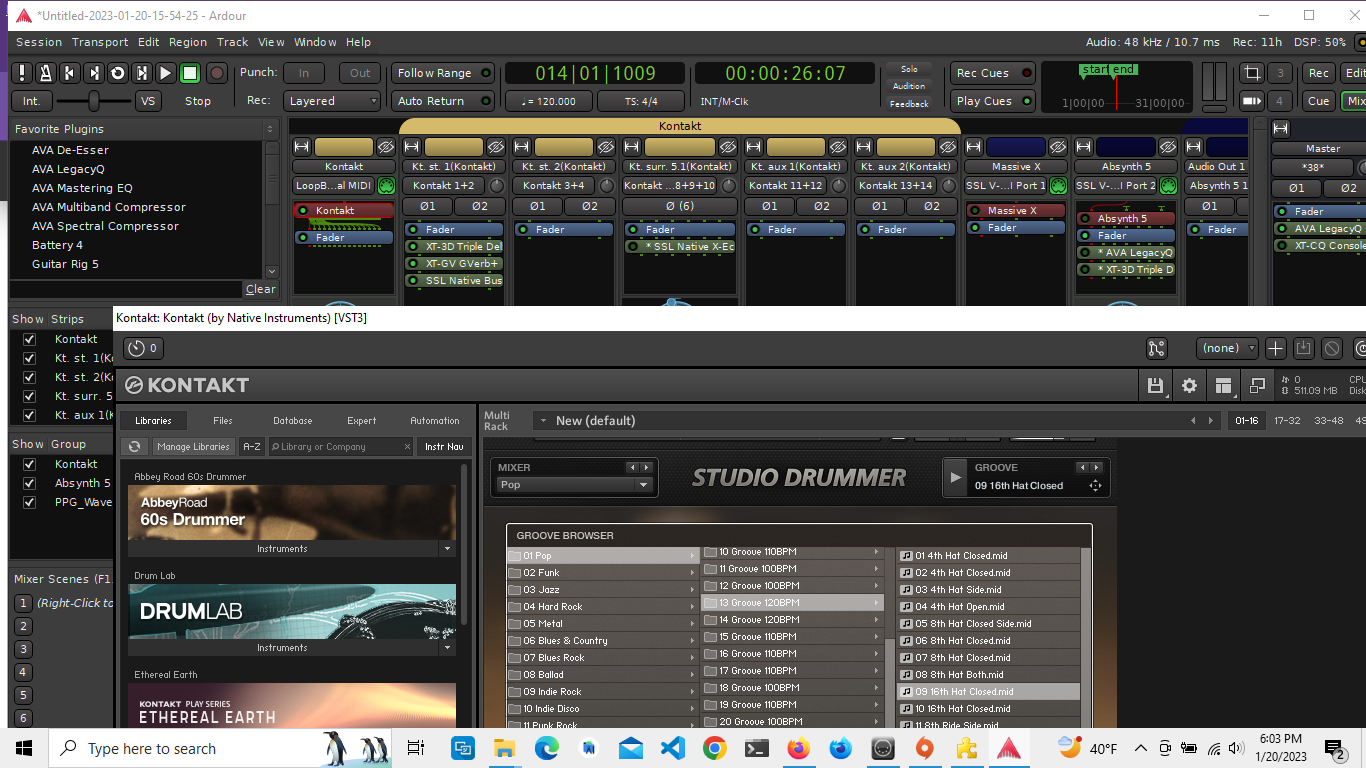Click the plus icon beside preset dropdown
Image resolution: width=1366 pixels, height=768 pixels.
[x=1275, y=348]
